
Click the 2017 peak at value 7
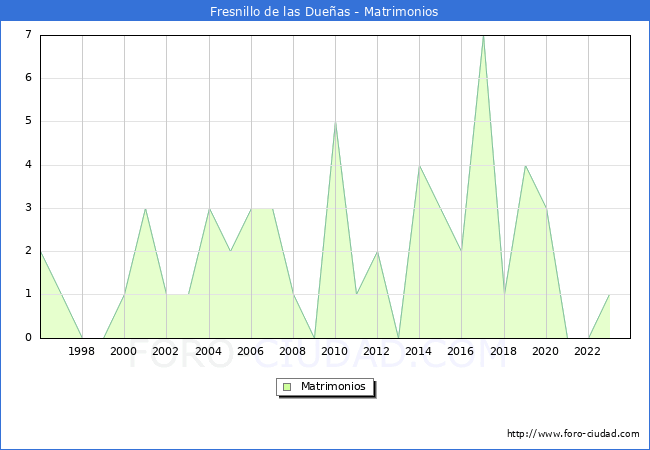483,36
